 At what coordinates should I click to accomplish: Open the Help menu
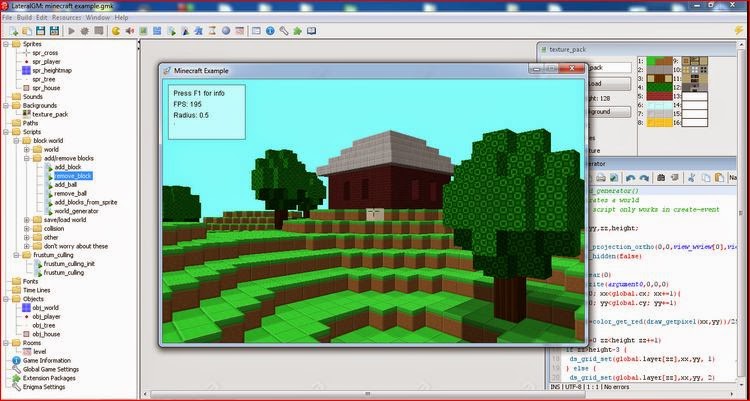(121, 17)
